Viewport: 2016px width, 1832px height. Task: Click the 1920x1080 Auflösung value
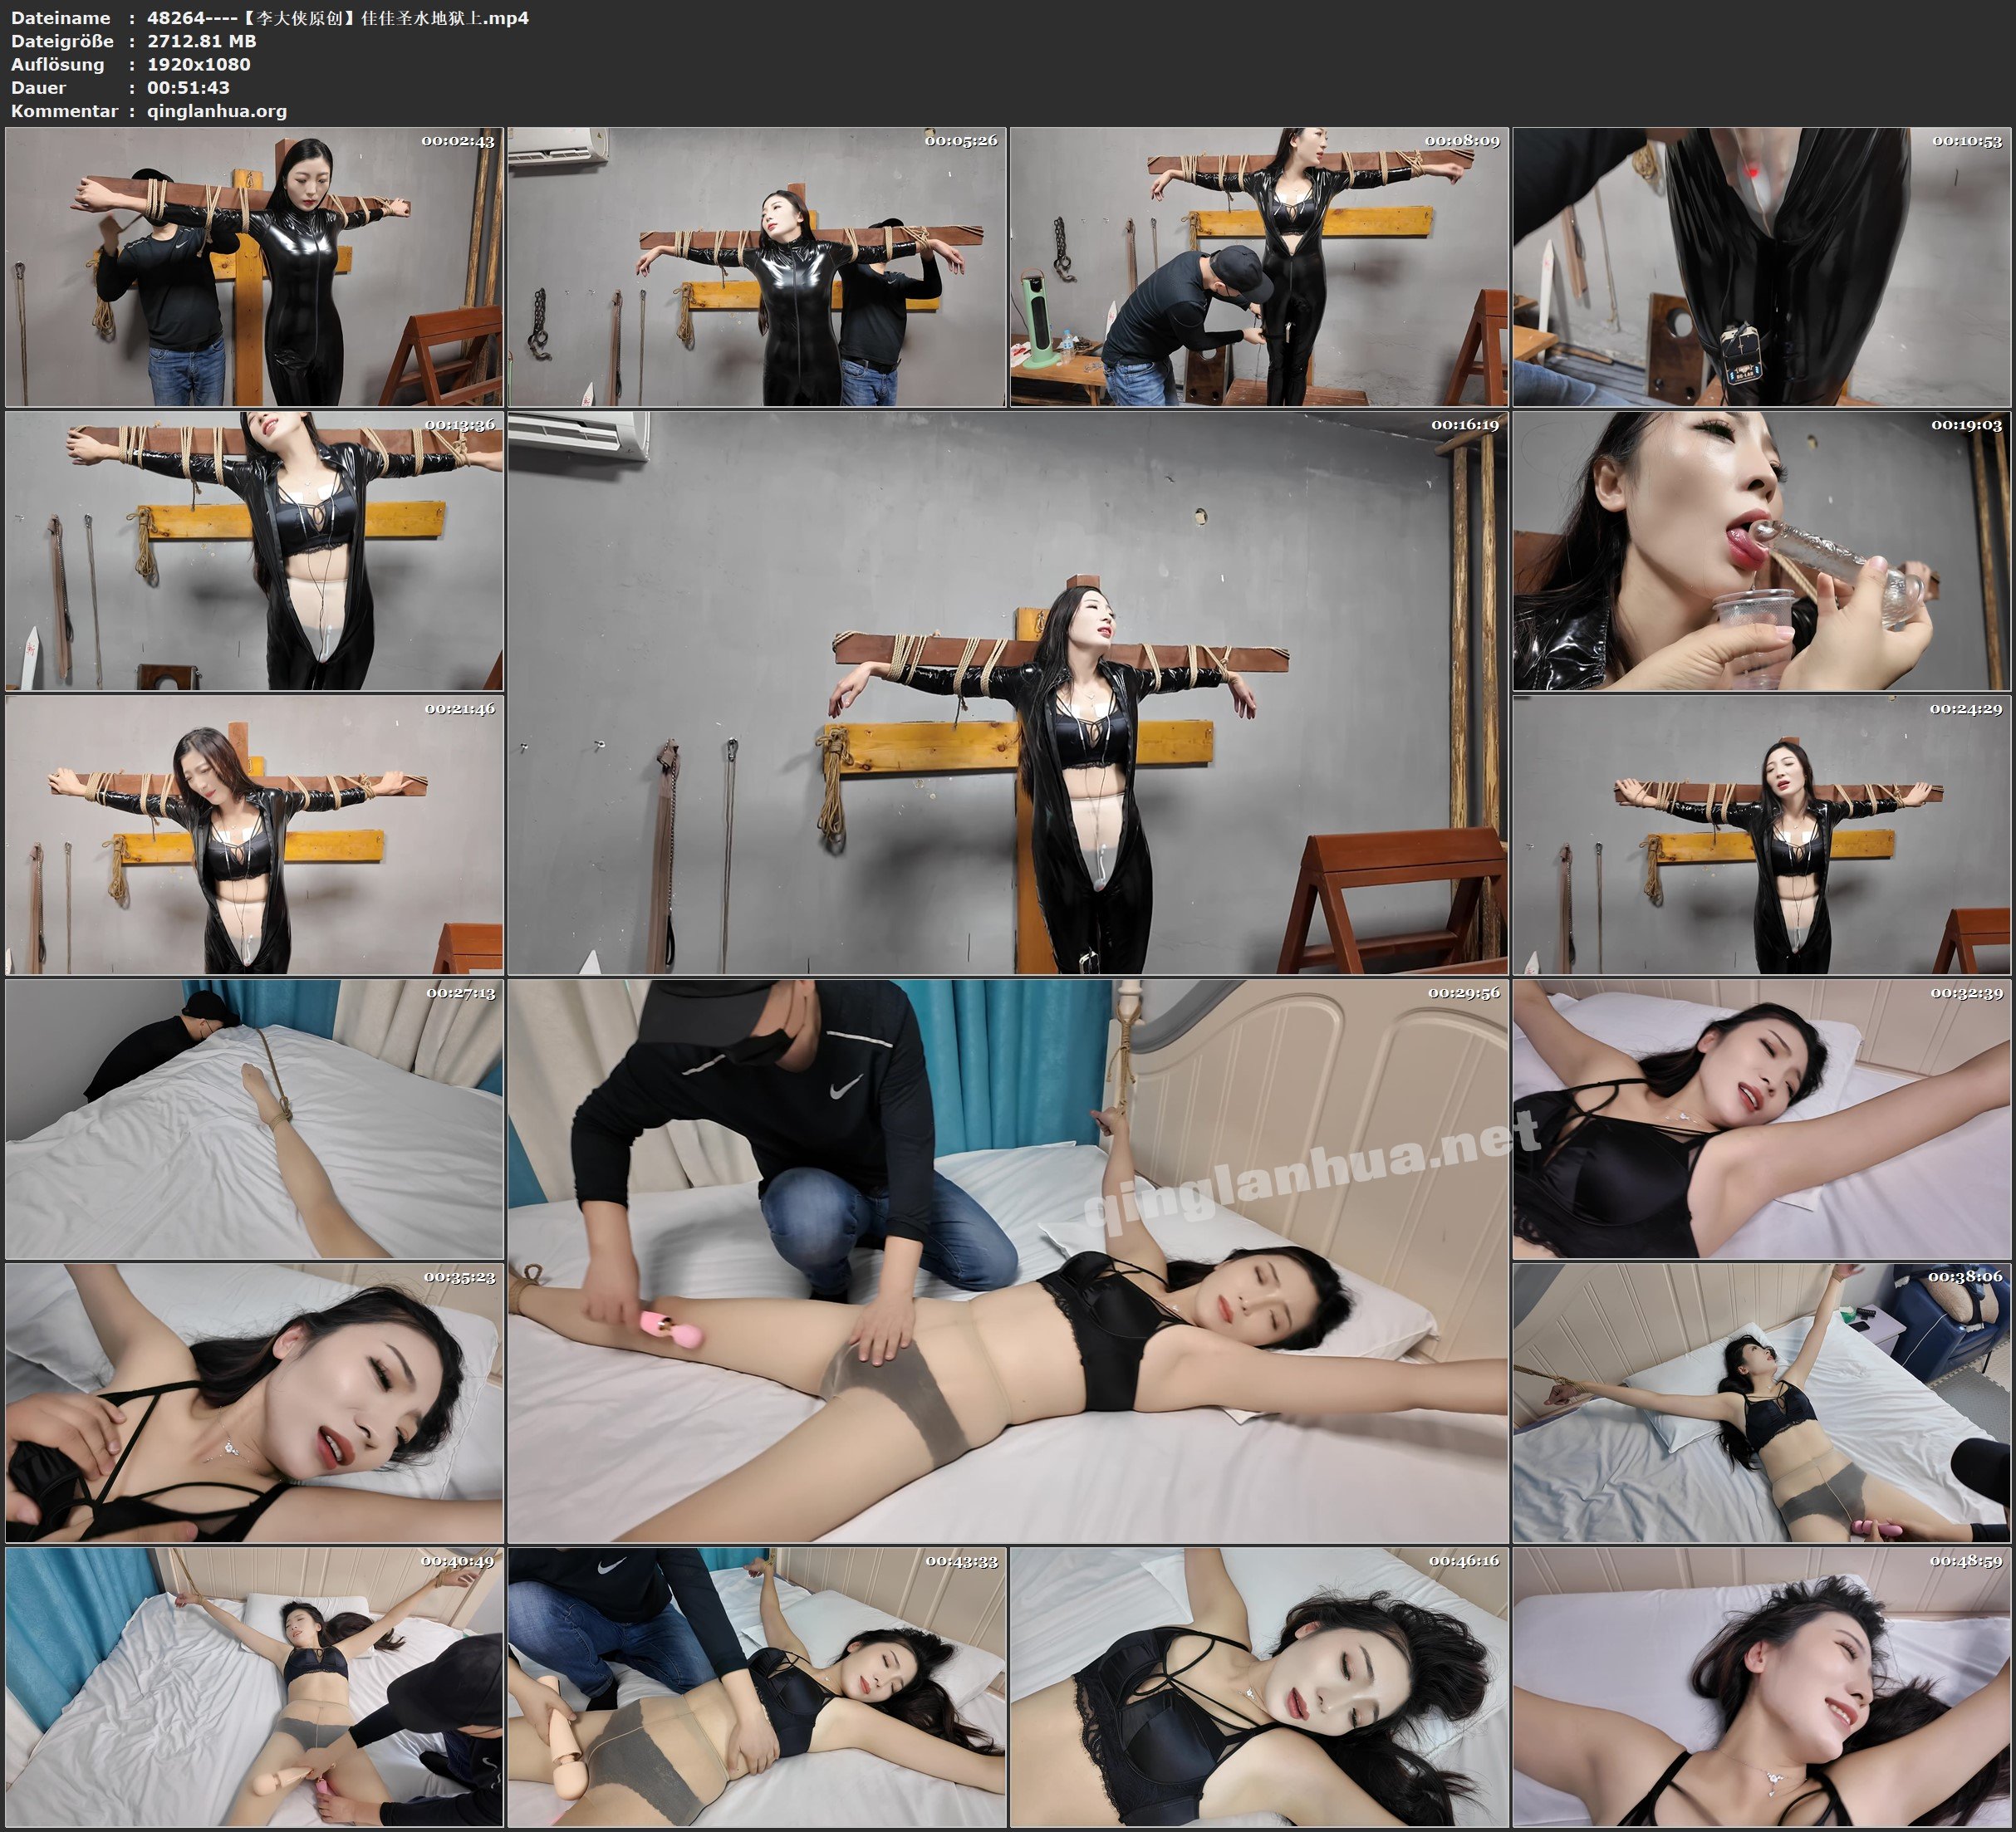click(x=198, y=64)
